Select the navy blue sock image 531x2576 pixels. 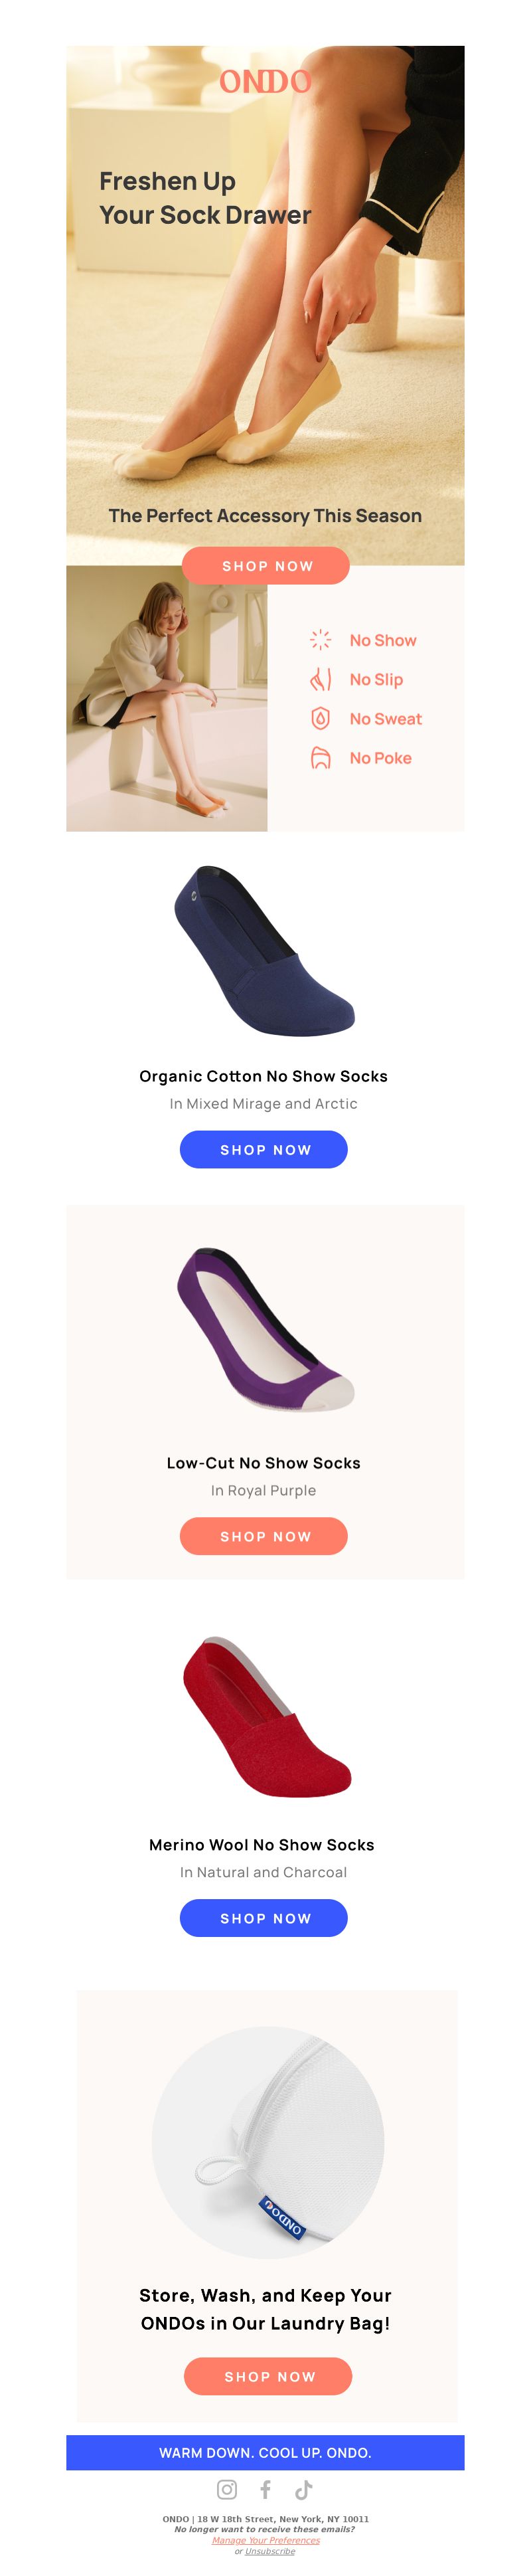[264, 950]
